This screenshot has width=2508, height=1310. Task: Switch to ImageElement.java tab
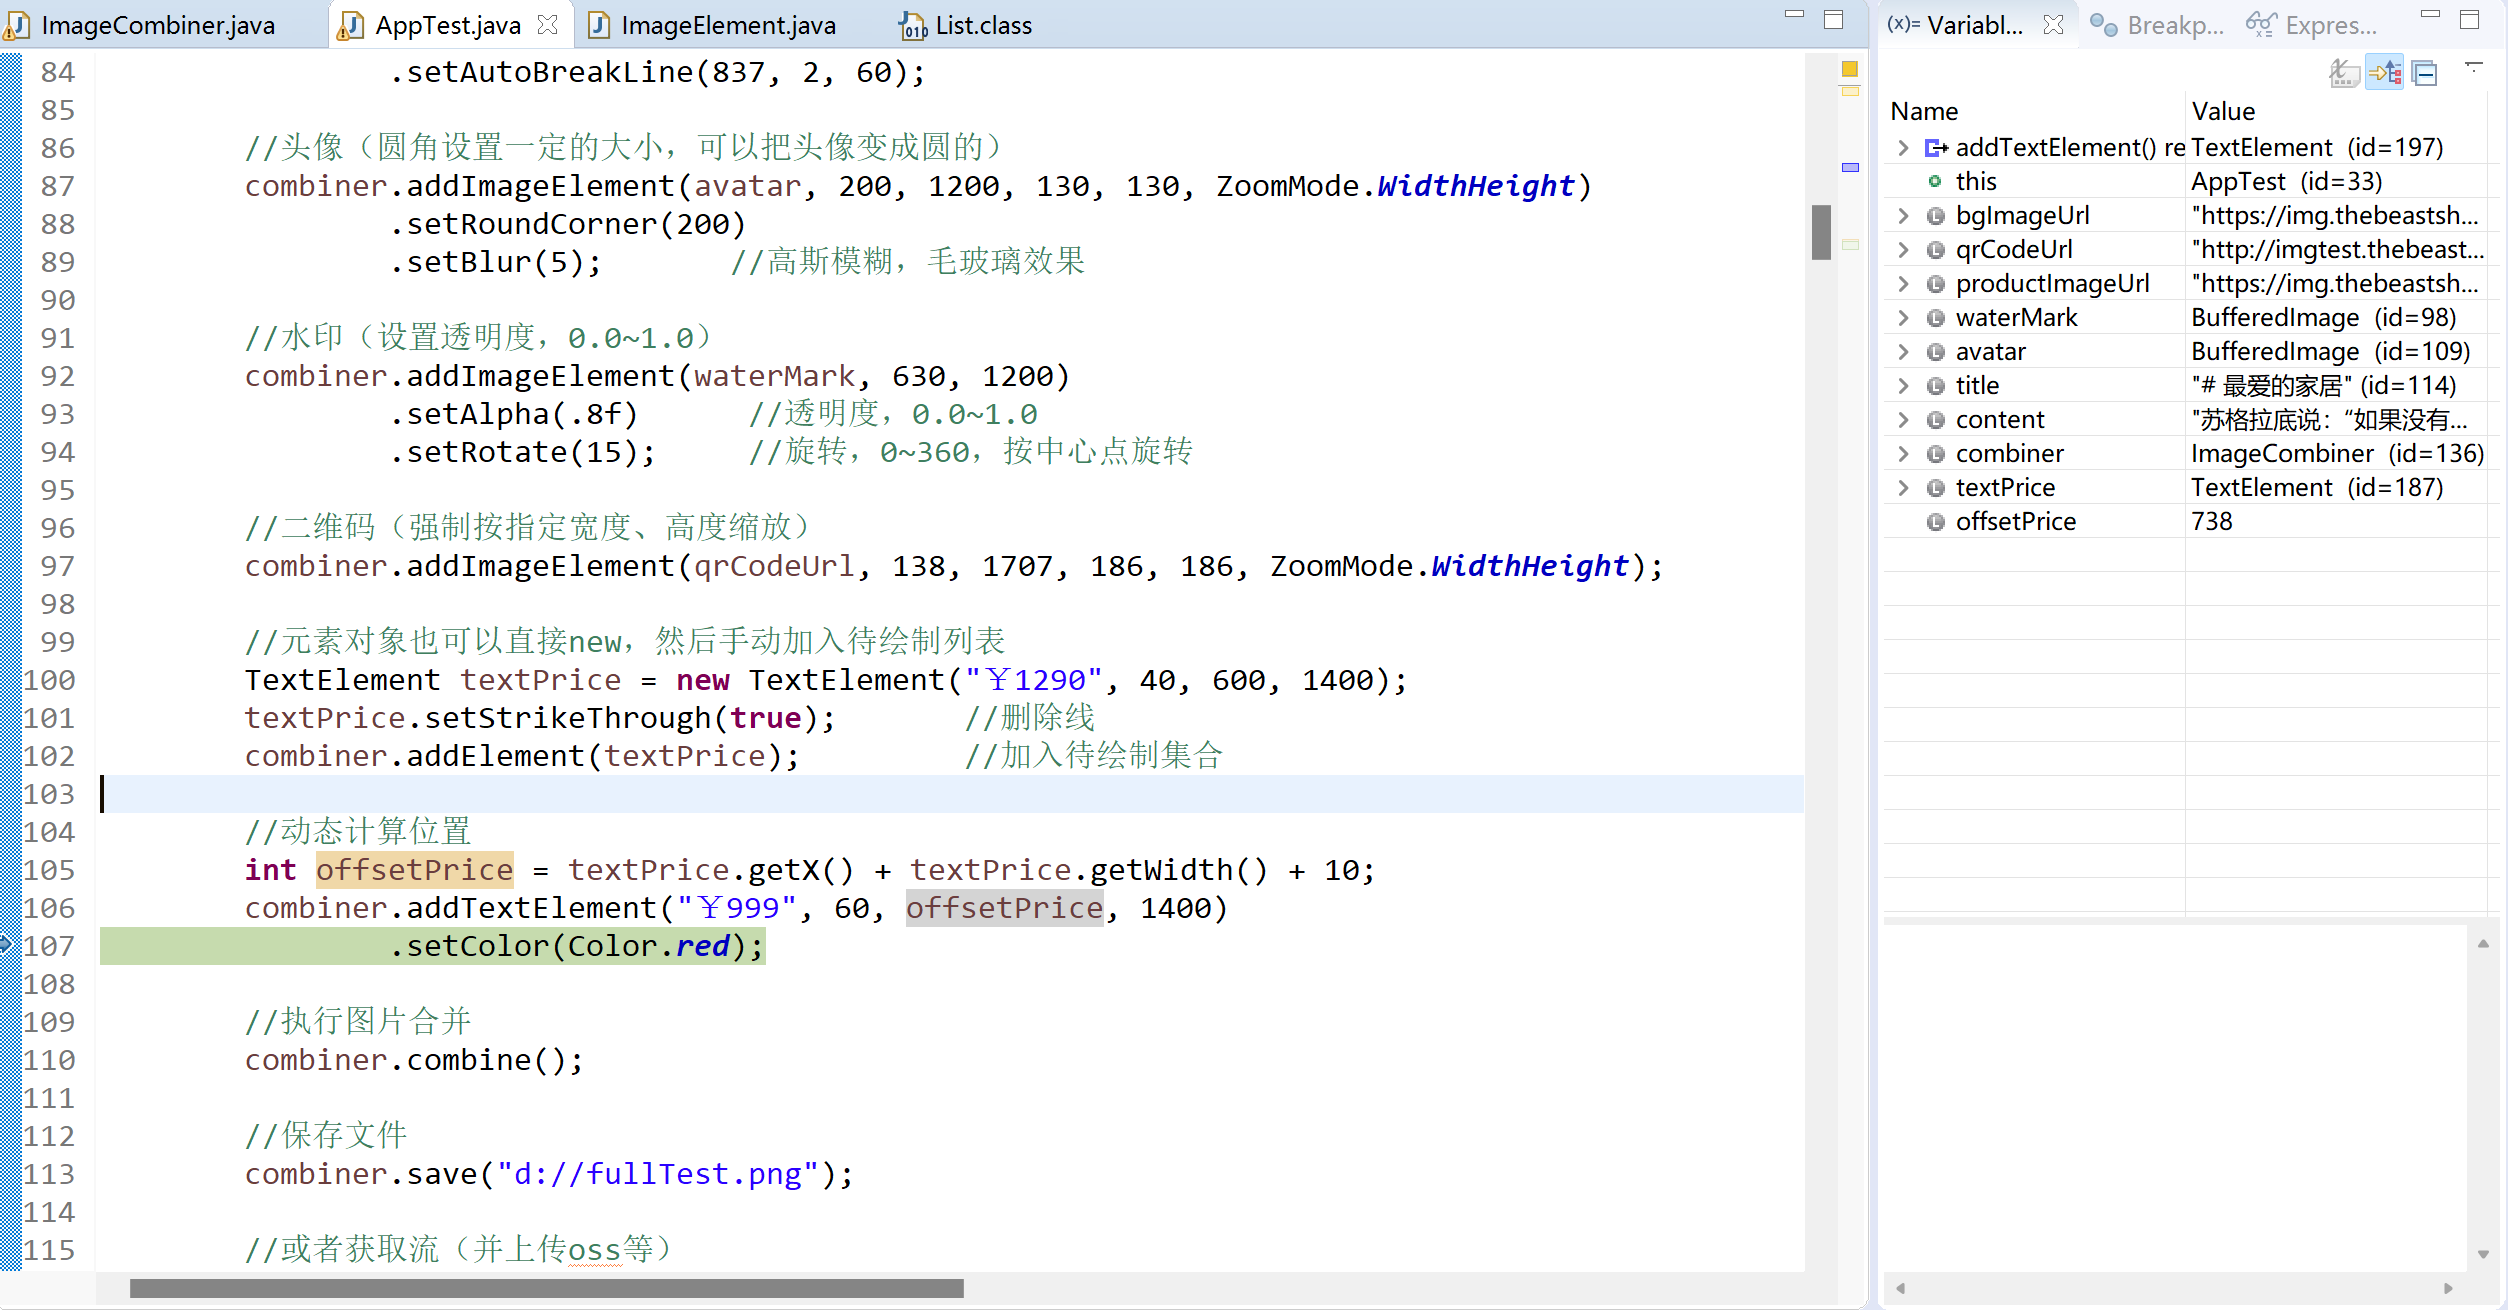click(x=727, y=25)
